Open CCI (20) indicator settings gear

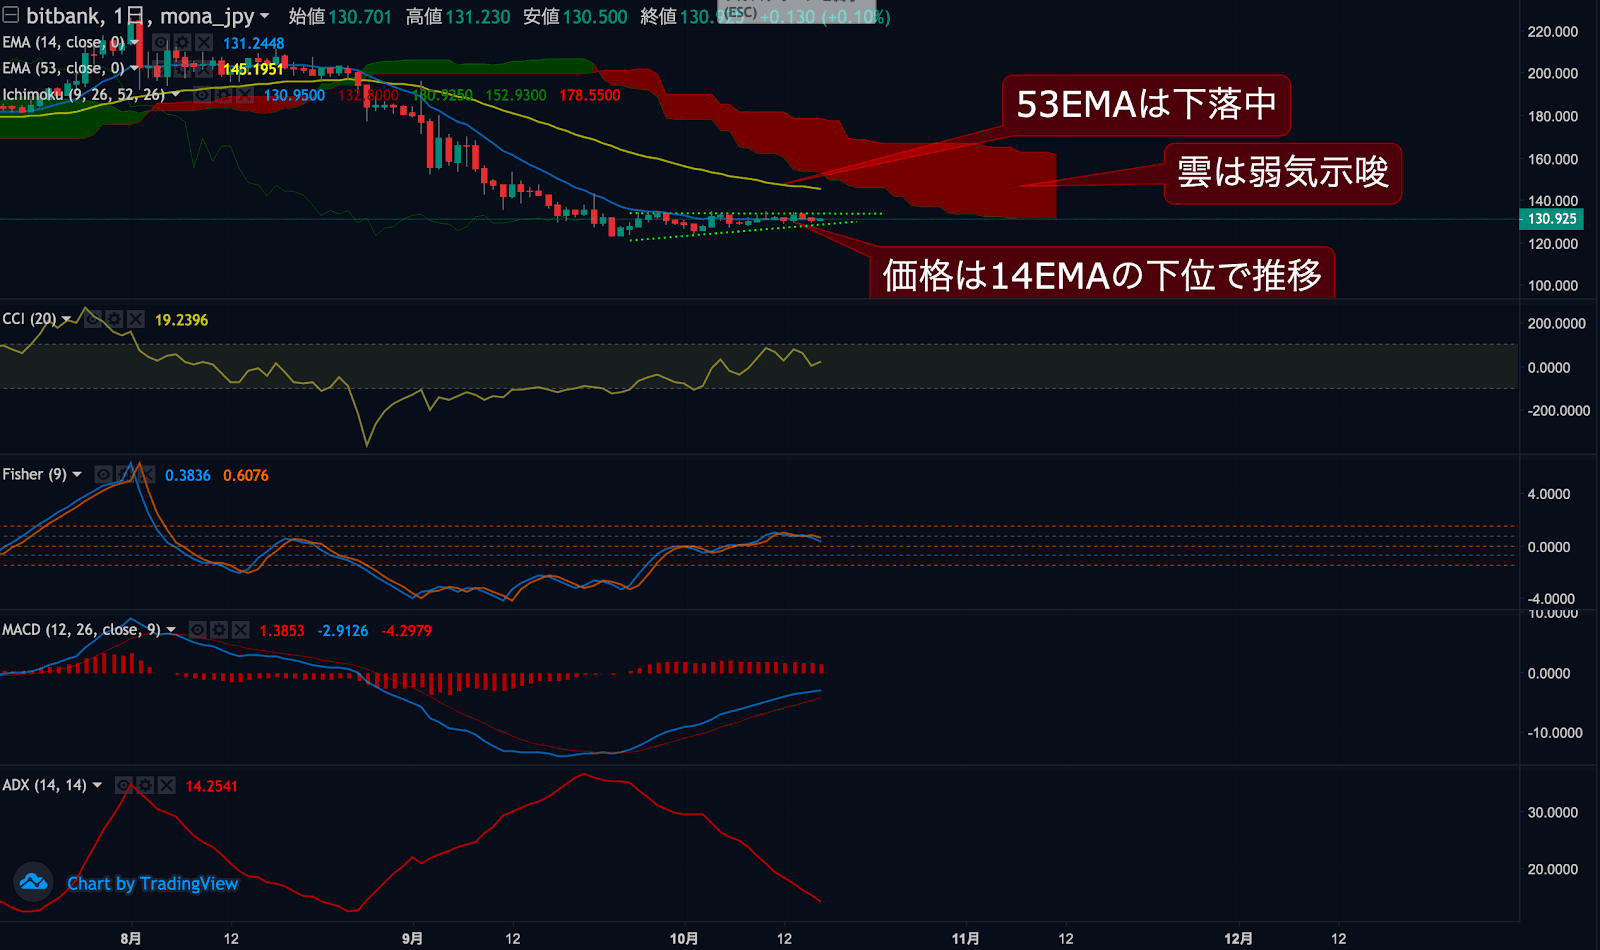[114, 319]
